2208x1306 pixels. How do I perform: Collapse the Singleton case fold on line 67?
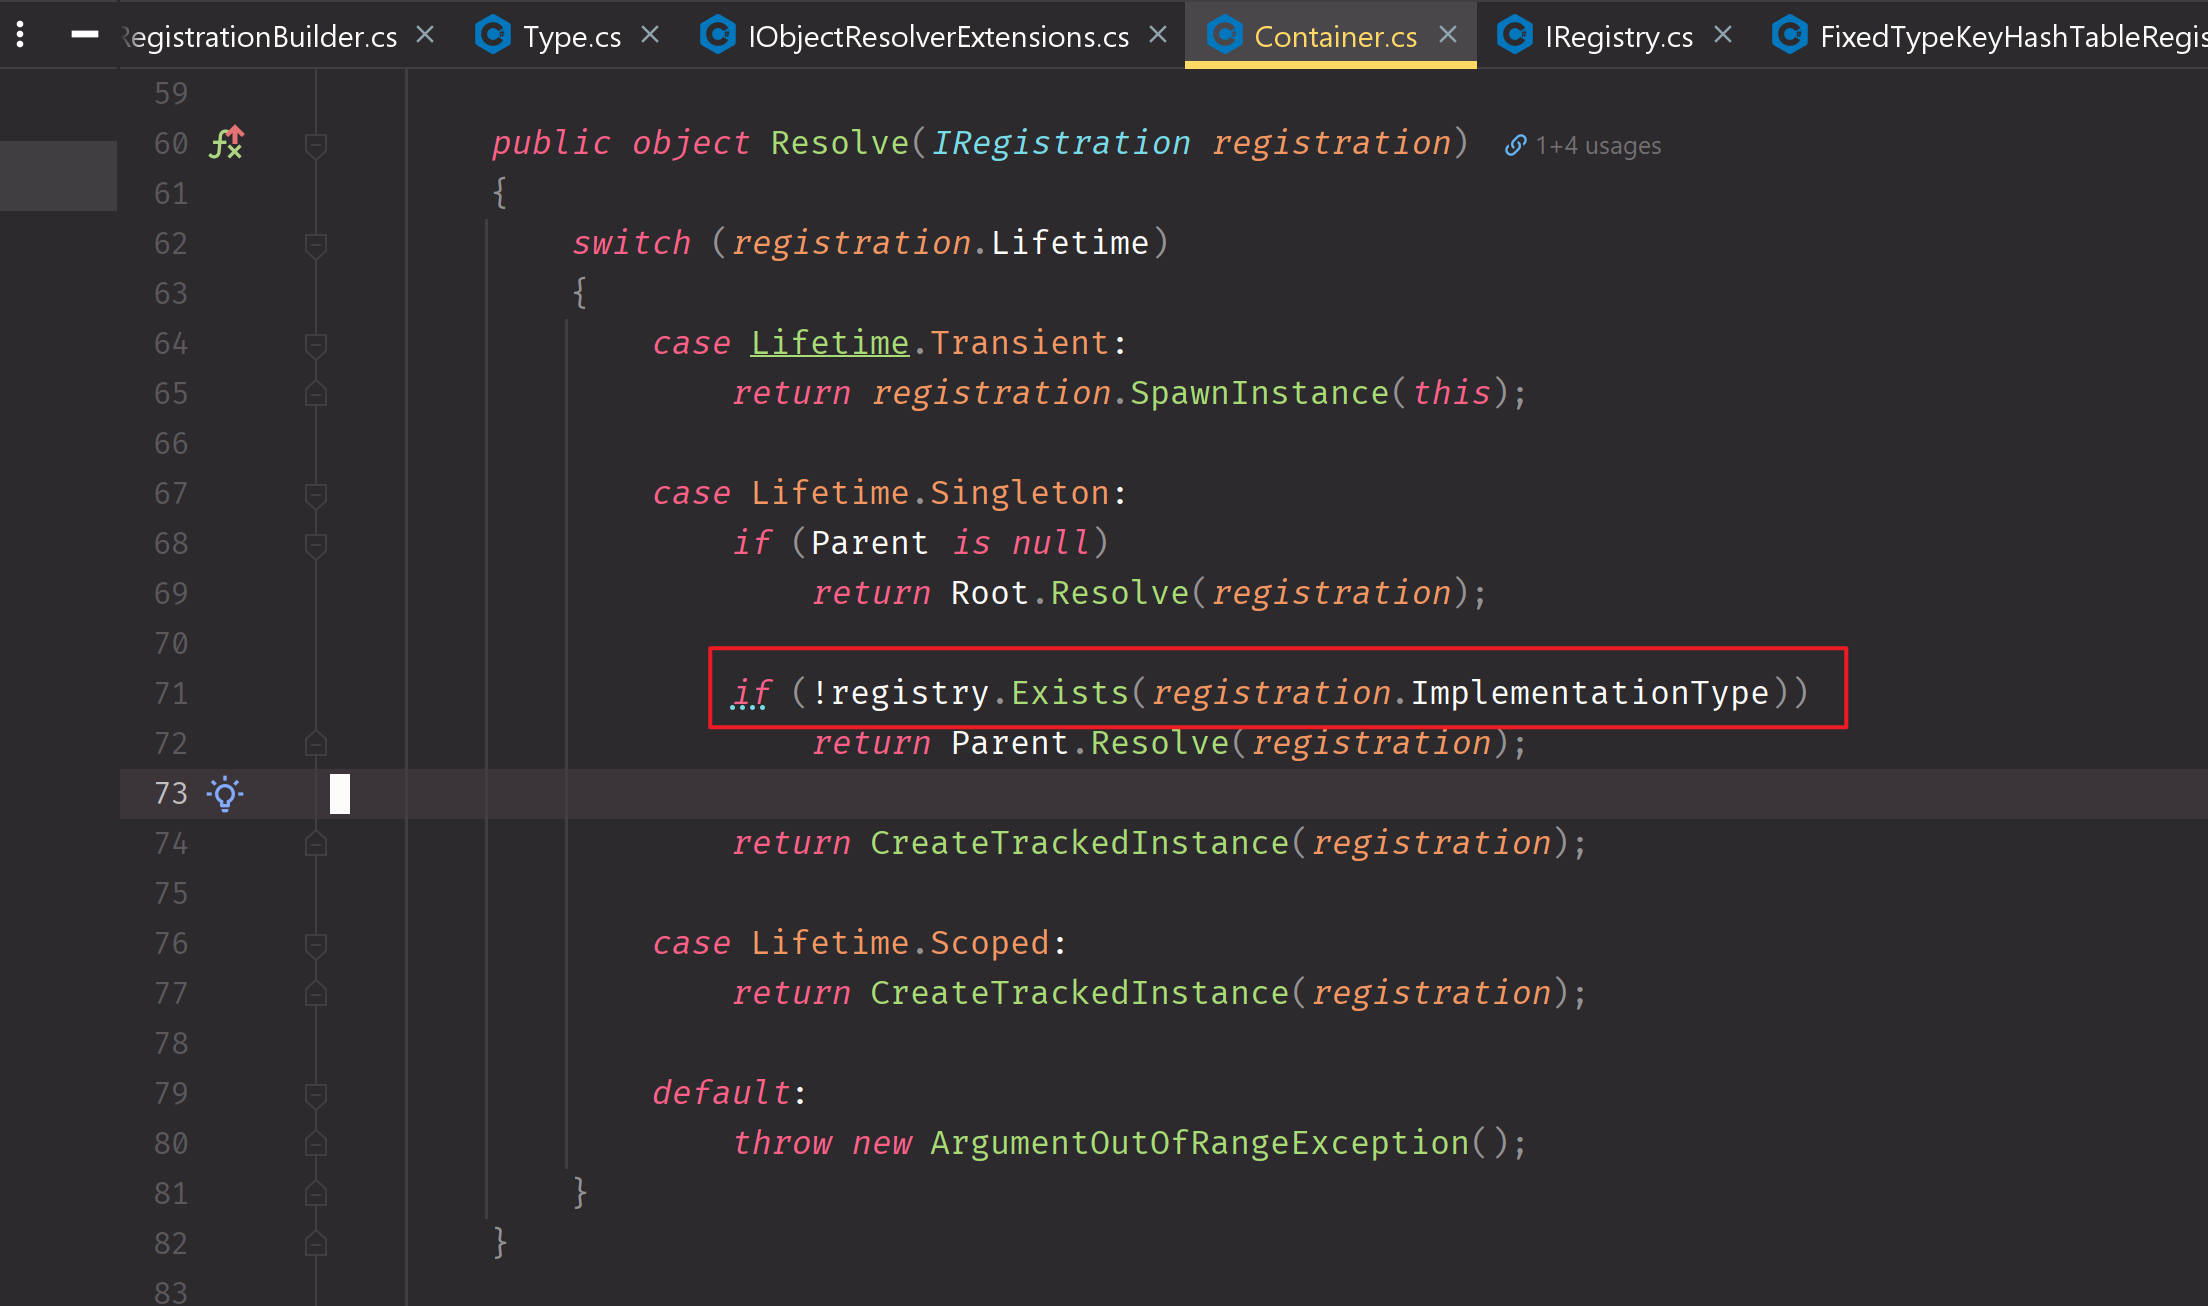pos(316,493)
